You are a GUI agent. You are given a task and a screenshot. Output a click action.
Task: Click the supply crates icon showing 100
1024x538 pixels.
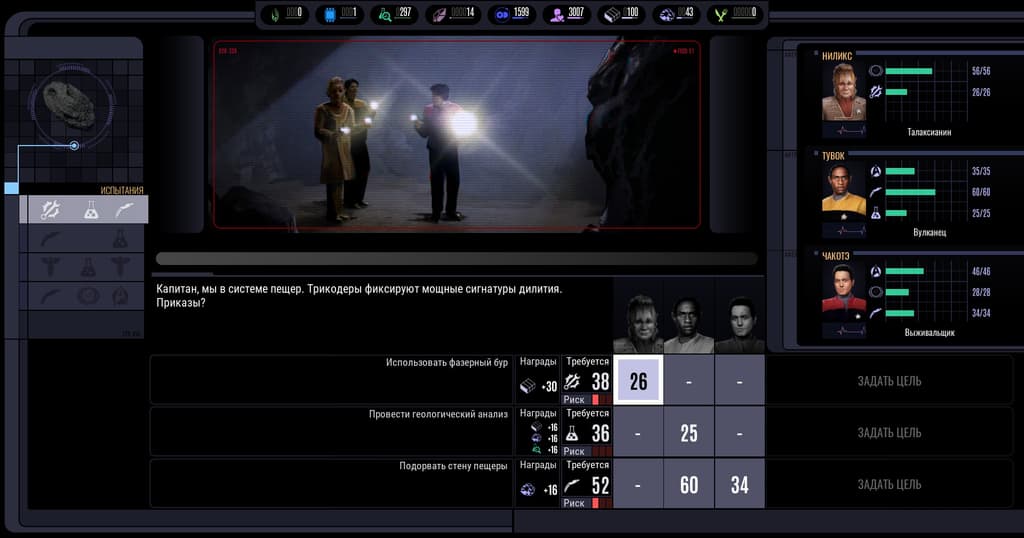point(611,14)
